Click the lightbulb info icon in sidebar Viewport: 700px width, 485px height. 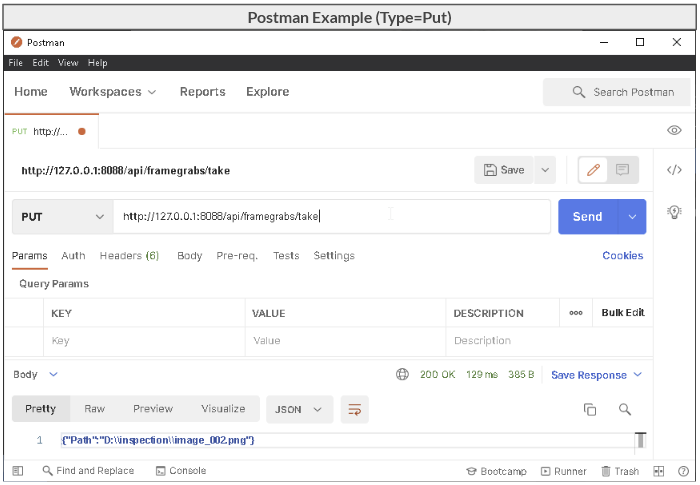pyautogui.click(x=674, y=211)
